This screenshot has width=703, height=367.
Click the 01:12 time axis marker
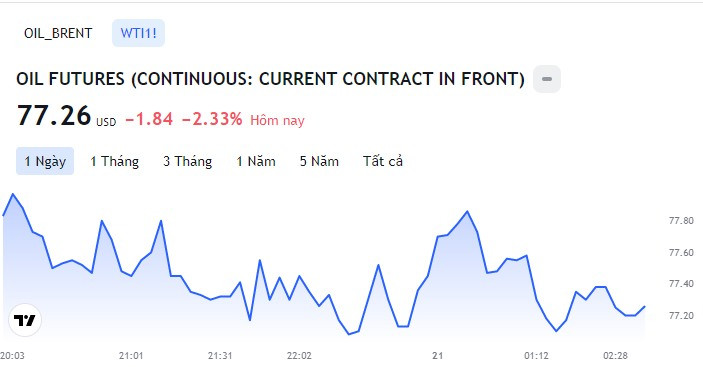pyautogui.click(x=536, y=356)
